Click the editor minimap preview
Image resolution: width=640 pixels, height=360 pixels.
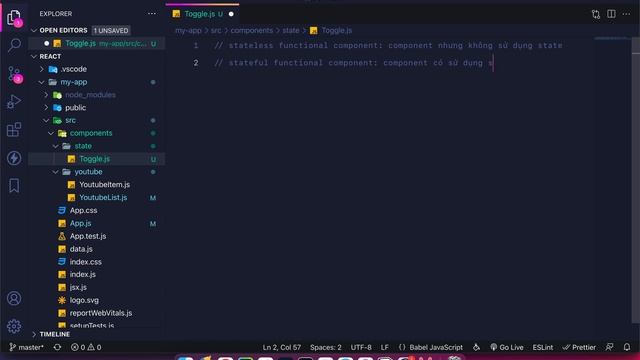click(x=611, y=39)
